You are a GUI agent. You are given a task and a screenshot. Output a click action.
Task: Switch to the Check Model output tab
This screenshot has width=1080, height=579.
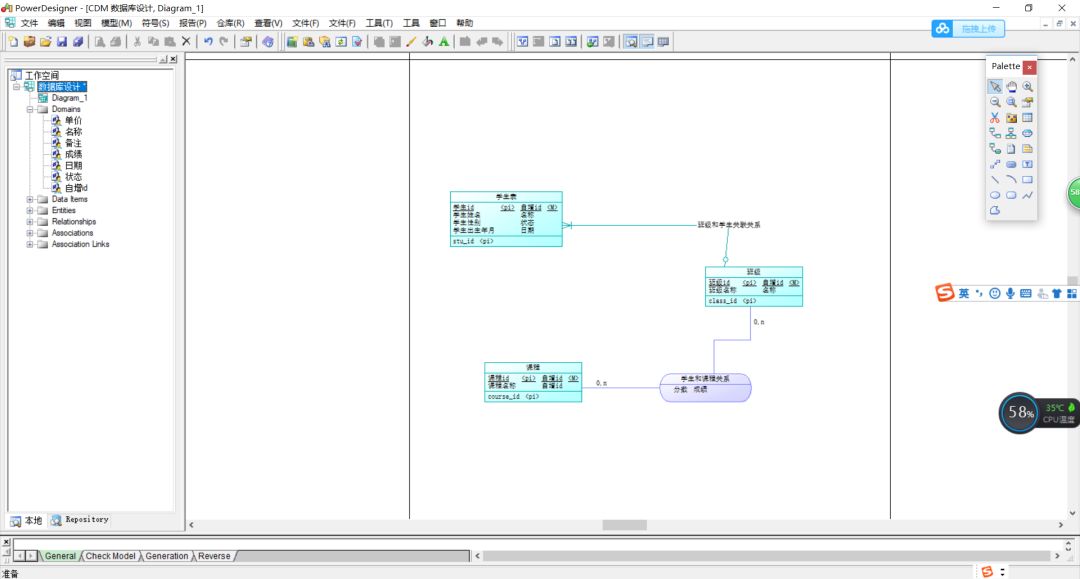(110, 556)
